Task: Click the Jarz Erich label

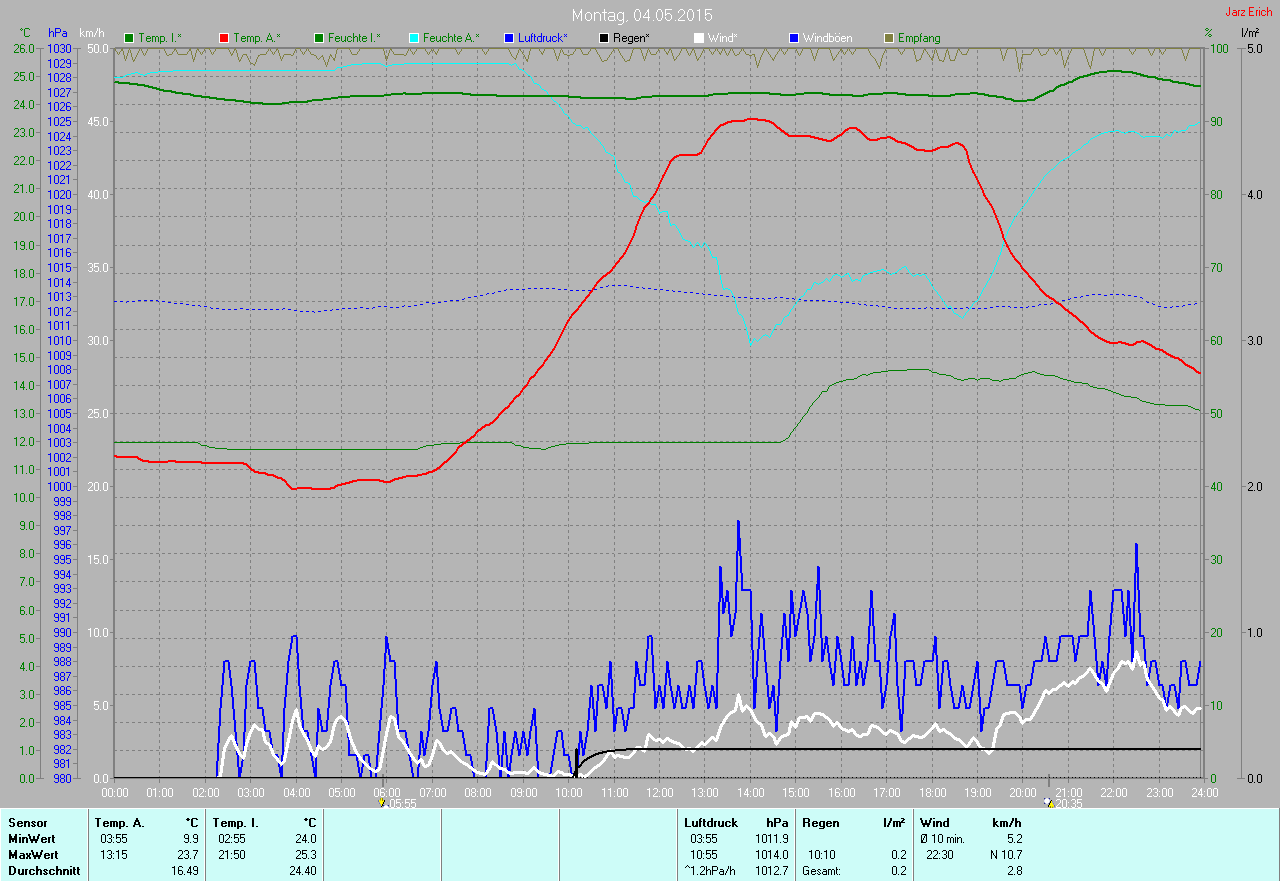Action: tap(1250, 12)
